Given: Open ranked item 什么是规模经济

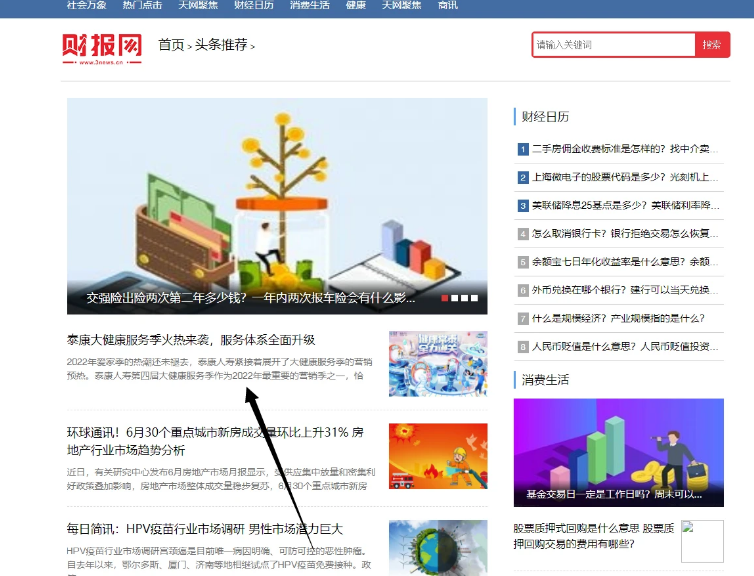Looking at the screenshot, I should (618, 318).
